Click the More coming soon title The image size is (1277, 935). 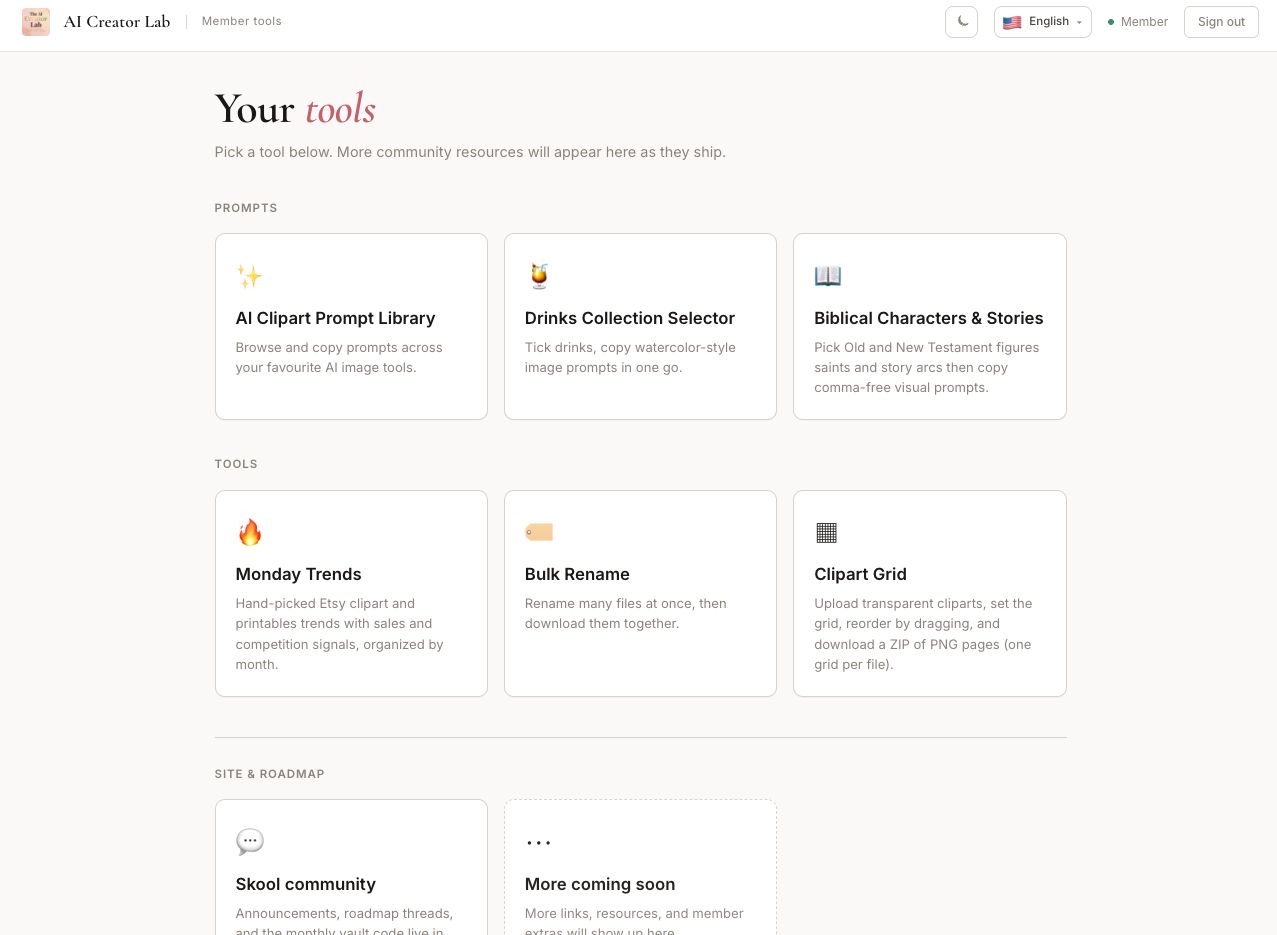point(600,884)
